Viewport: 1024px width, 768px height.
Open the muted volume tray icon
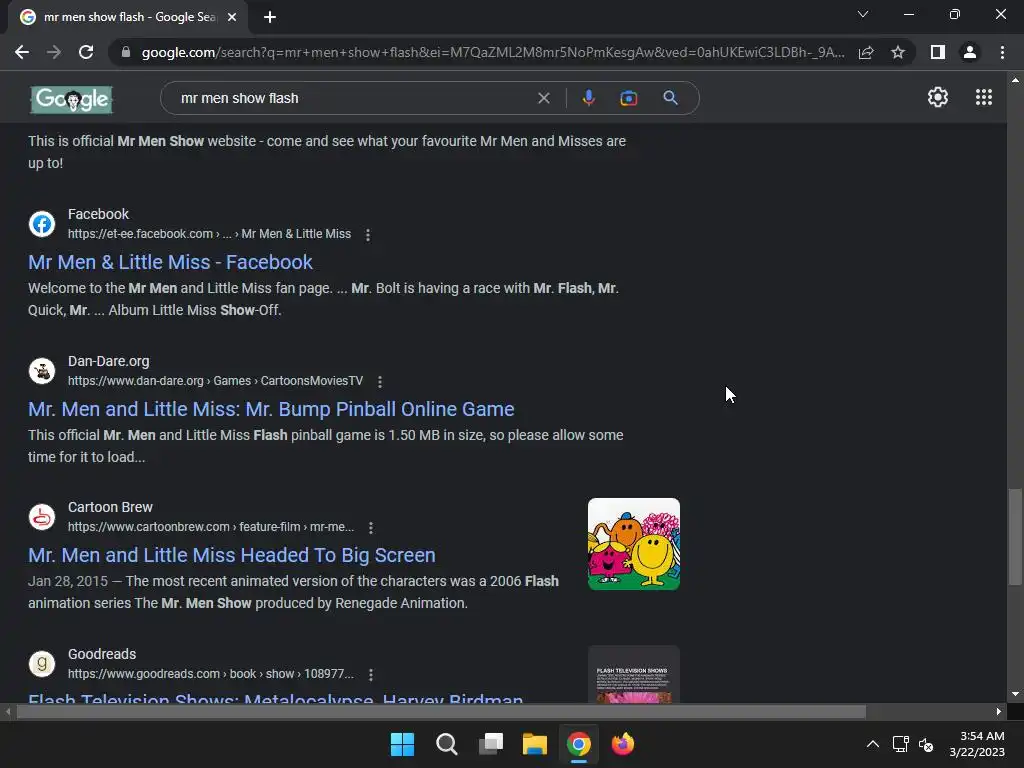[925, 744]
